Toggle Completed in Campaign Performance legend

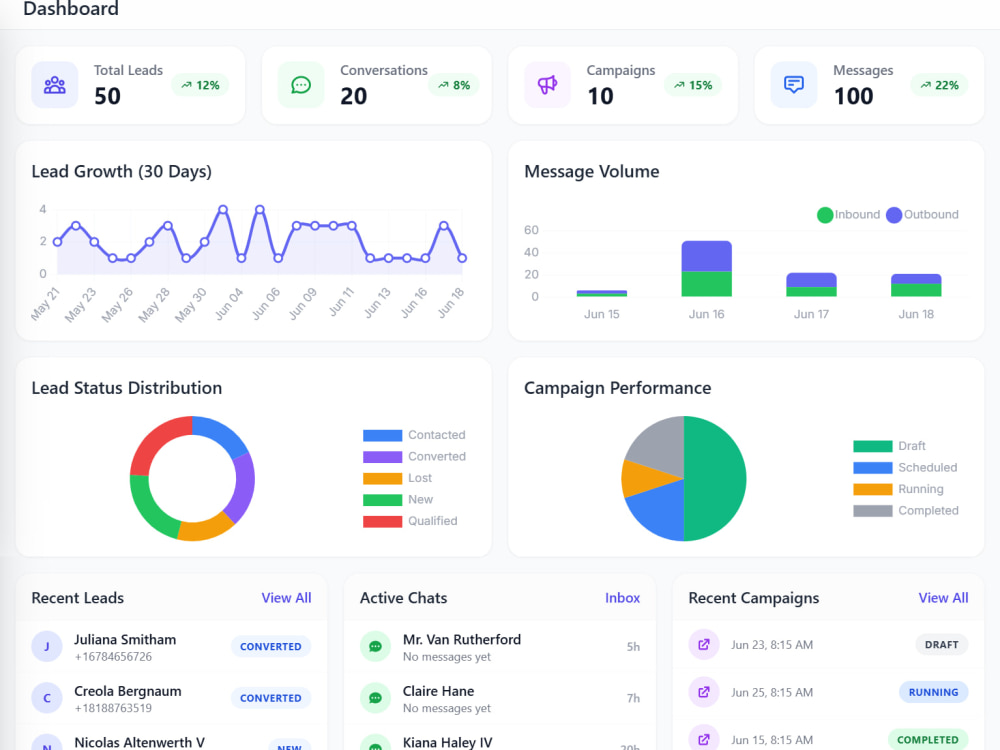point(906,511)
